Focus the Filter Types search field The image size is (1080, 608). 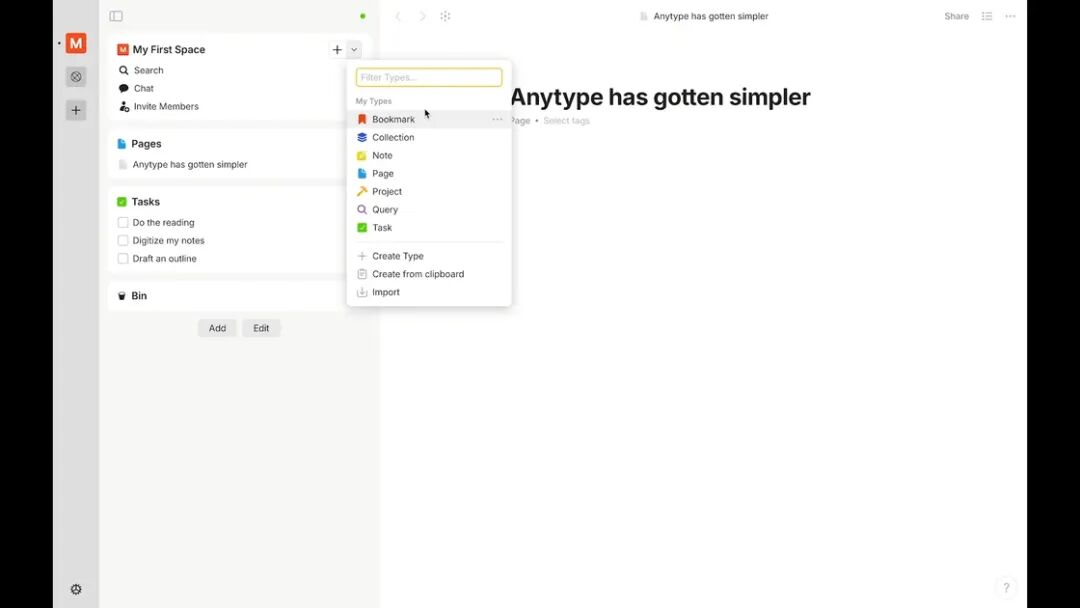429,77
